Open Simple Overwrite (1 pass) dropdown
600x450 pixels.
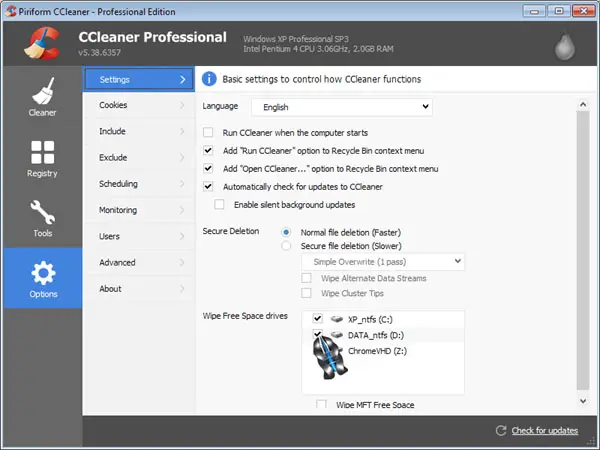383,262
